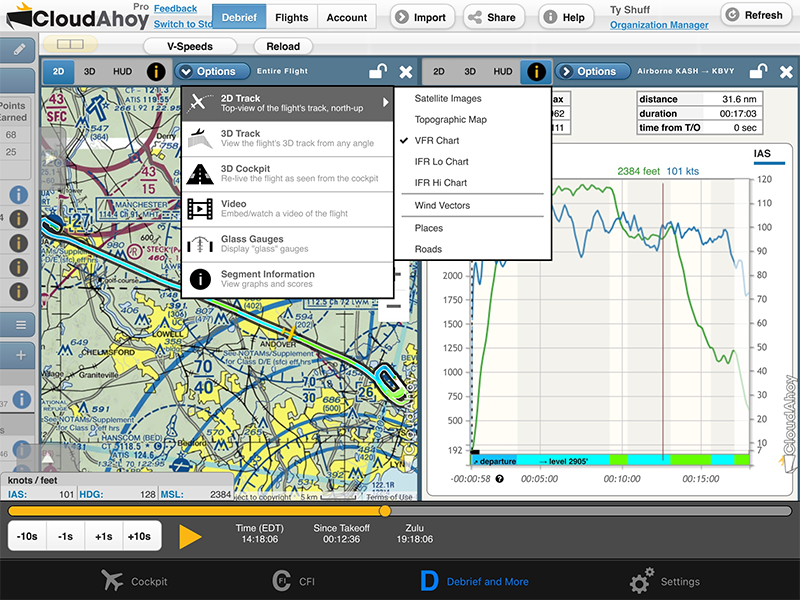Image resolution: width=800 pixels, height=600 pixels.
Task: Close the Airborne KASH to KBVY pane
Action: pyautogui.click(x=786, y=72)
